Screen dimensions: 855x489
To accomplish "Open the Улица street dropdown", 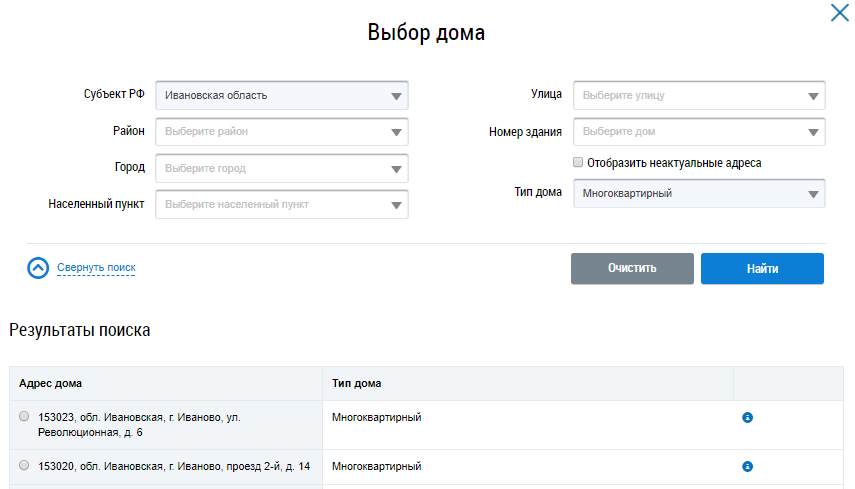I will point(699,96).
